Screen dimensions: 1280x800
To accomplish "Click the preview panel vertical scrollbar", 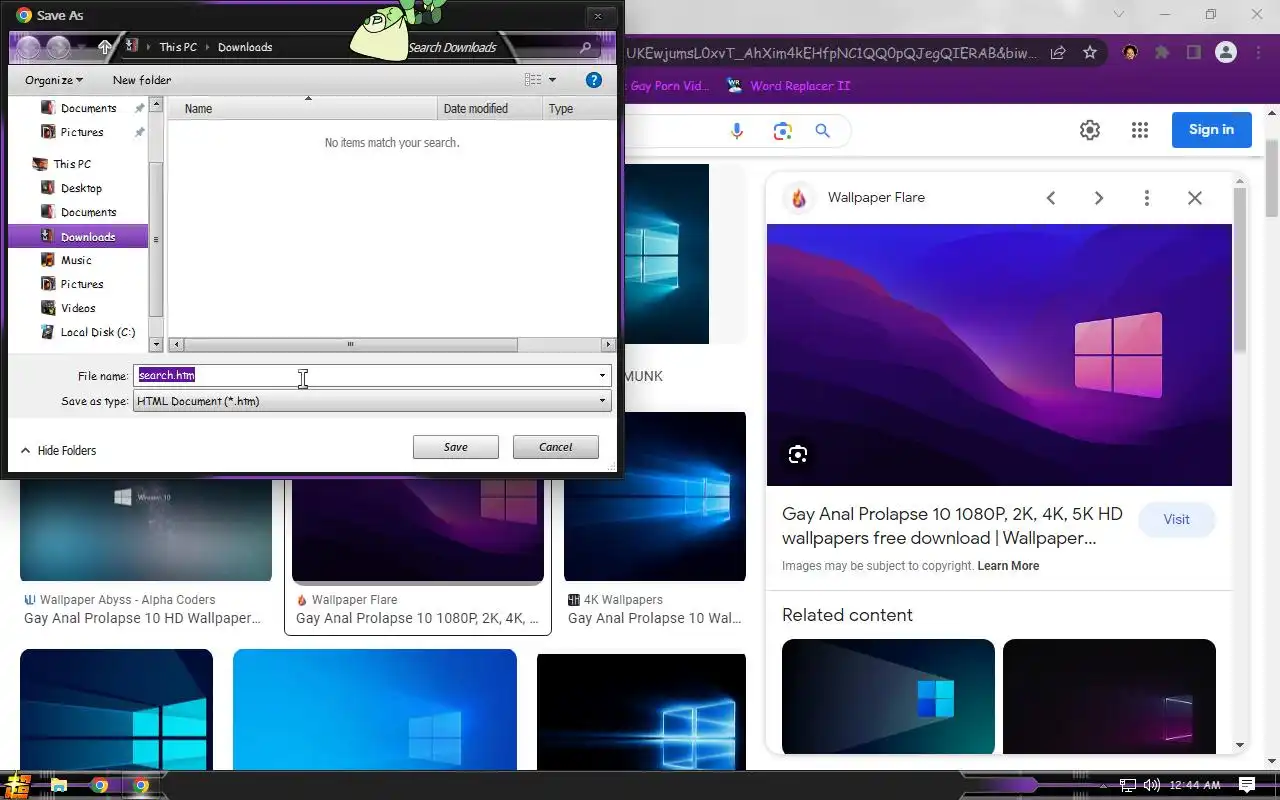I will (x=1240, y=270).
